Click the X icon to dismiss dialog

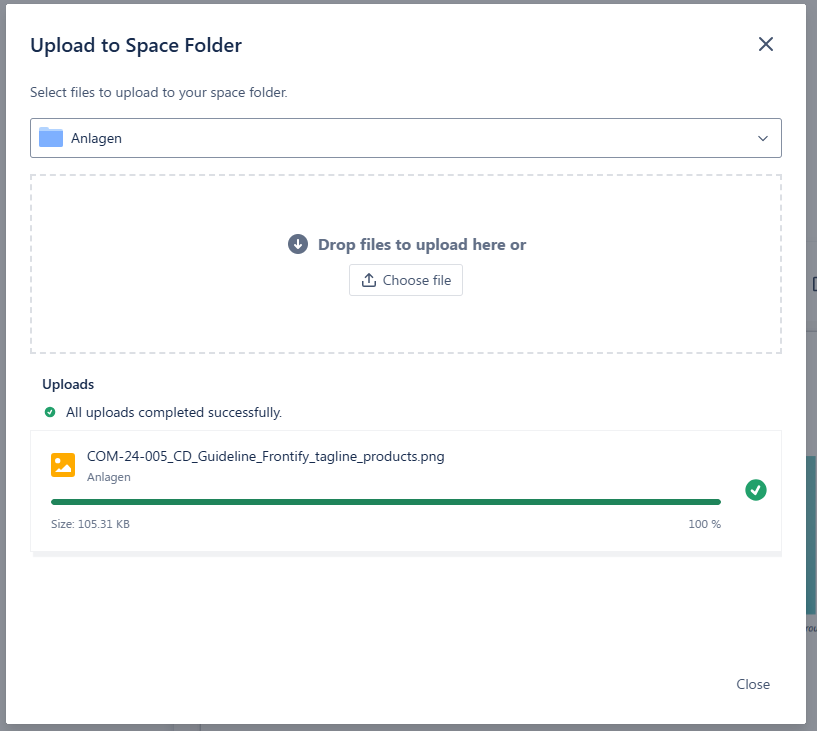coord(766,44)
